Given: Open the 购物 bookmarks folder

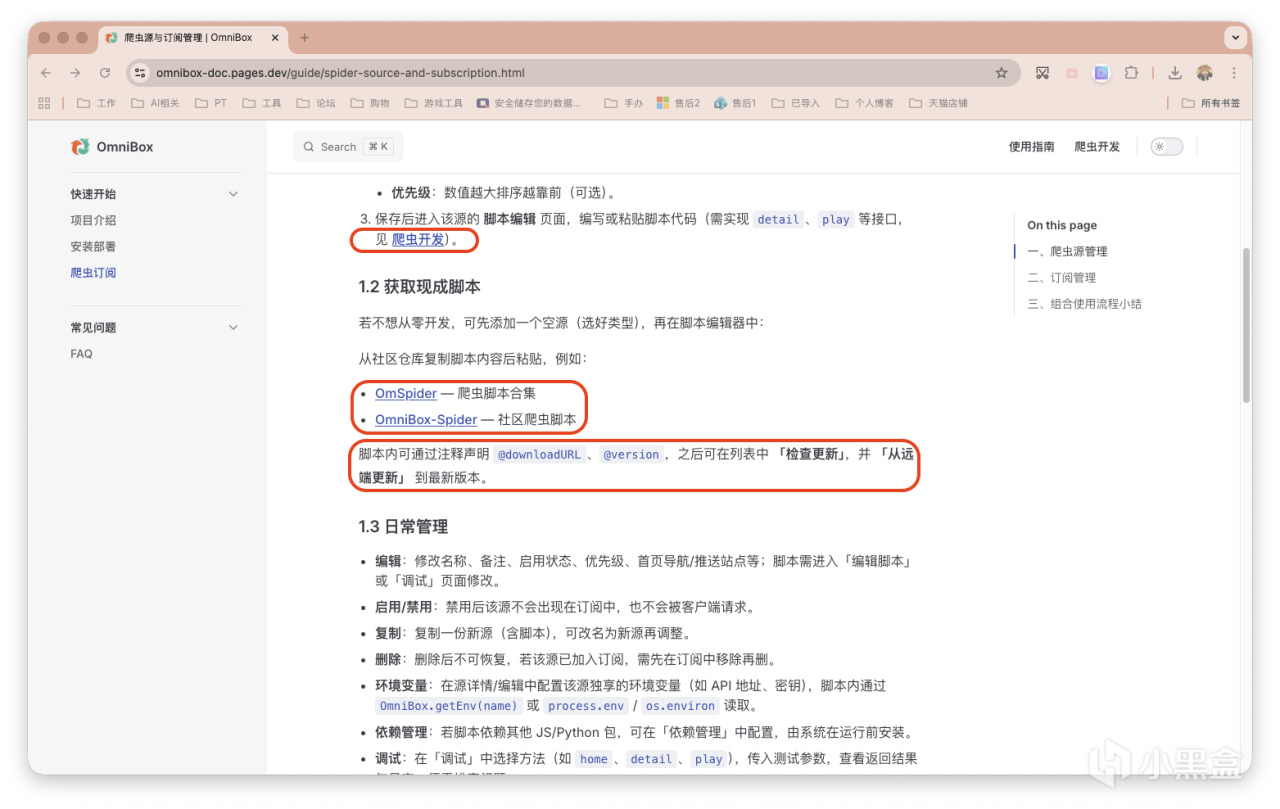Looking at the screenshot, I should pos(370,103).
